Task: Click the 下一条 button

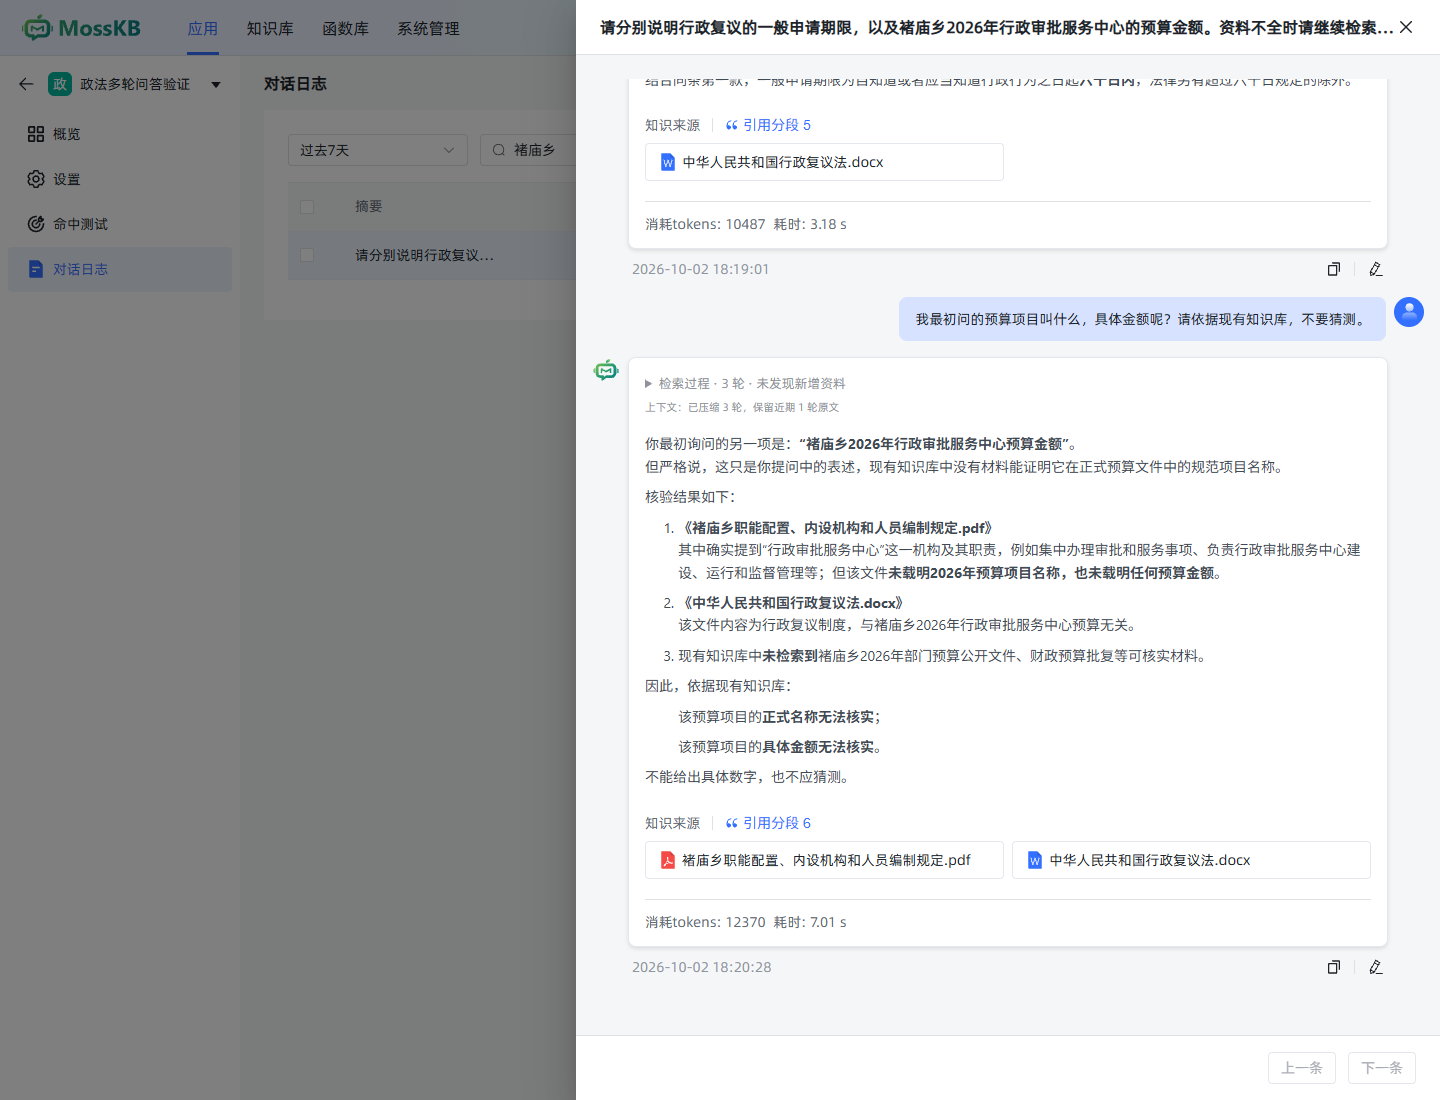Action: (x=1382, y=1068)
